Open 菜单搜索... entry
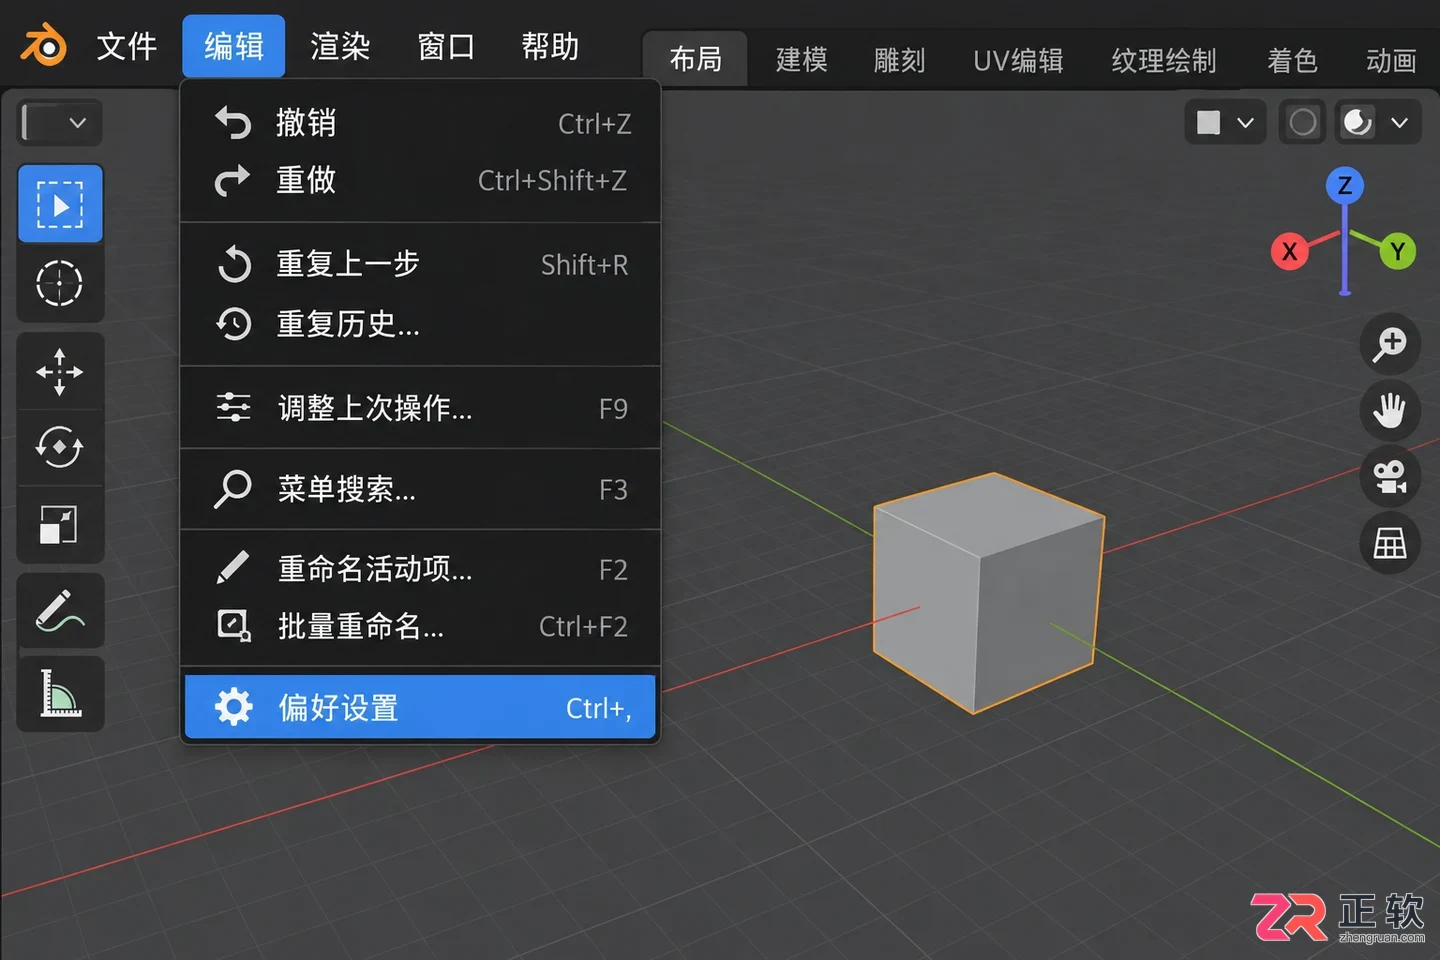Viewport: 1440px width, 960px height. [x=421, y=489]
